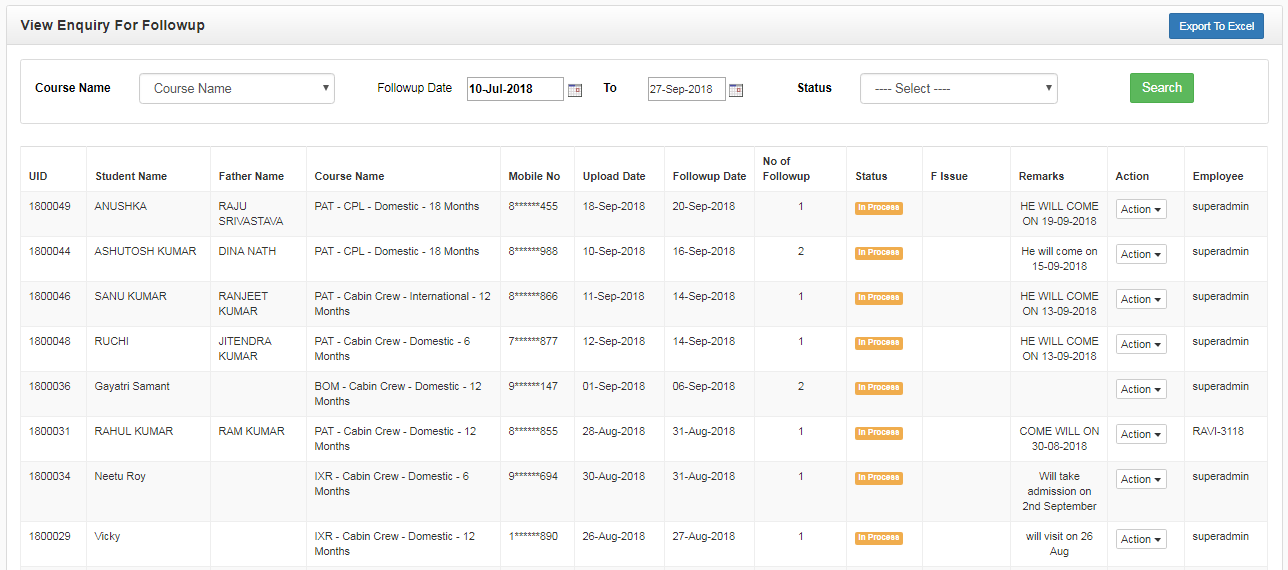Image resolution: width=1288 pixels, height=570 pixels.
Task: Open calendar picker beside 27-Sep-2018 date
Action: pyautogui.click(x=736, y=90)
